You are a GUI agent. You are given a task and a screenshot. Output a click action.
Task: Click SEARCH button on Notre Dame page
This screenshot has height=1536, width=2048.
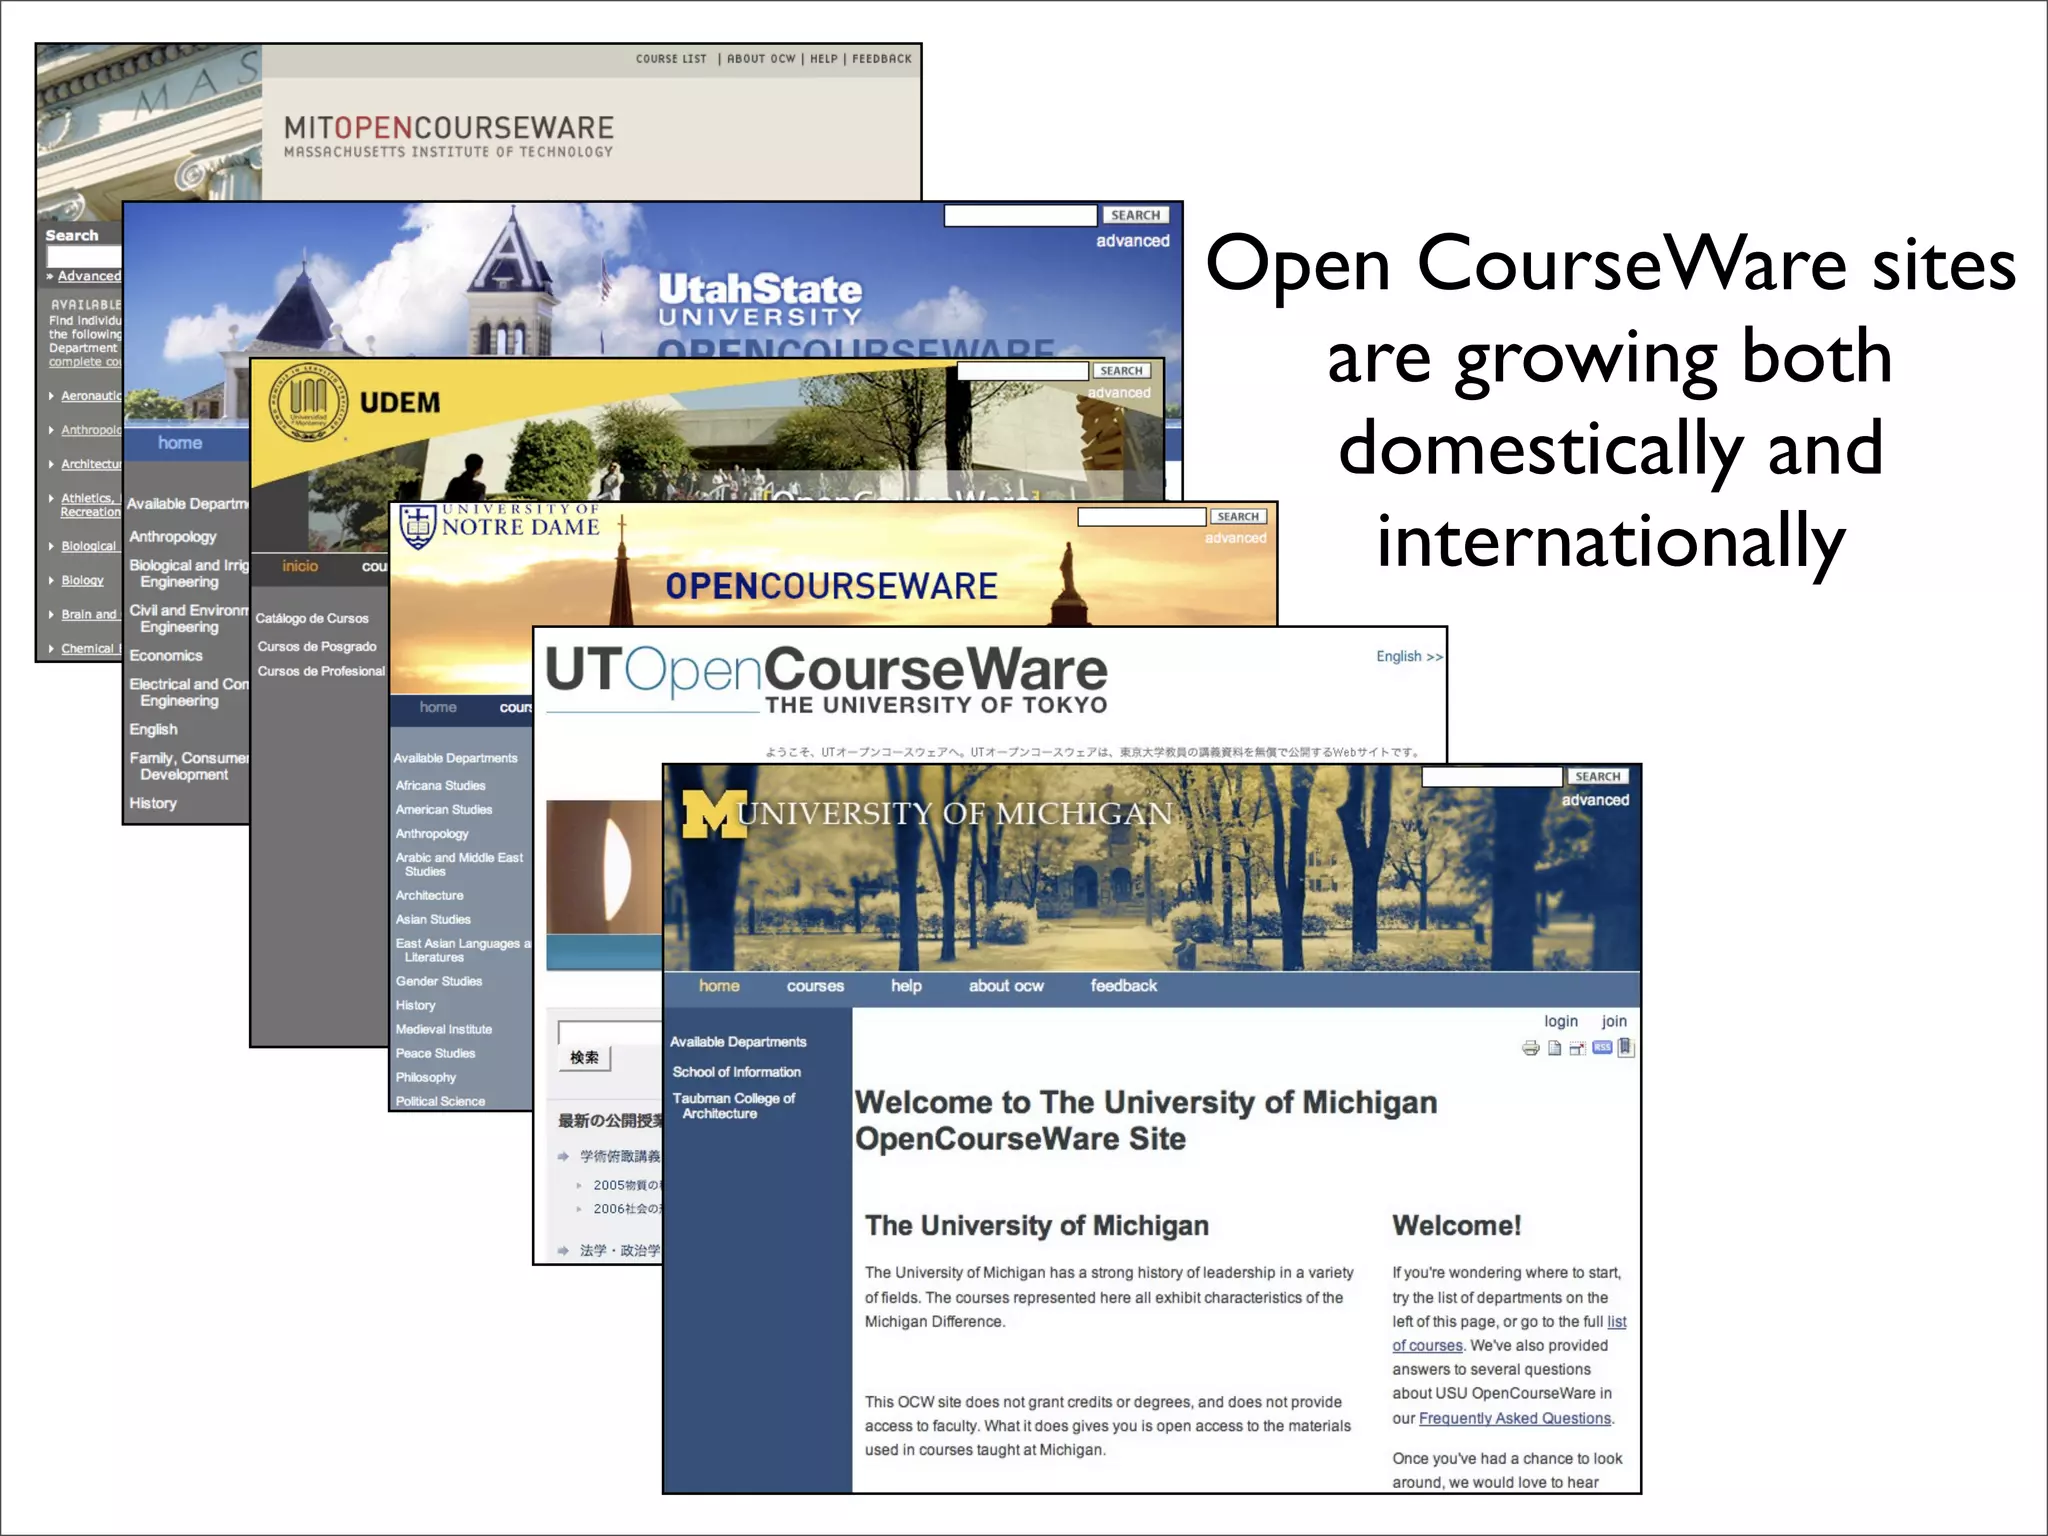coord(1238,517)
